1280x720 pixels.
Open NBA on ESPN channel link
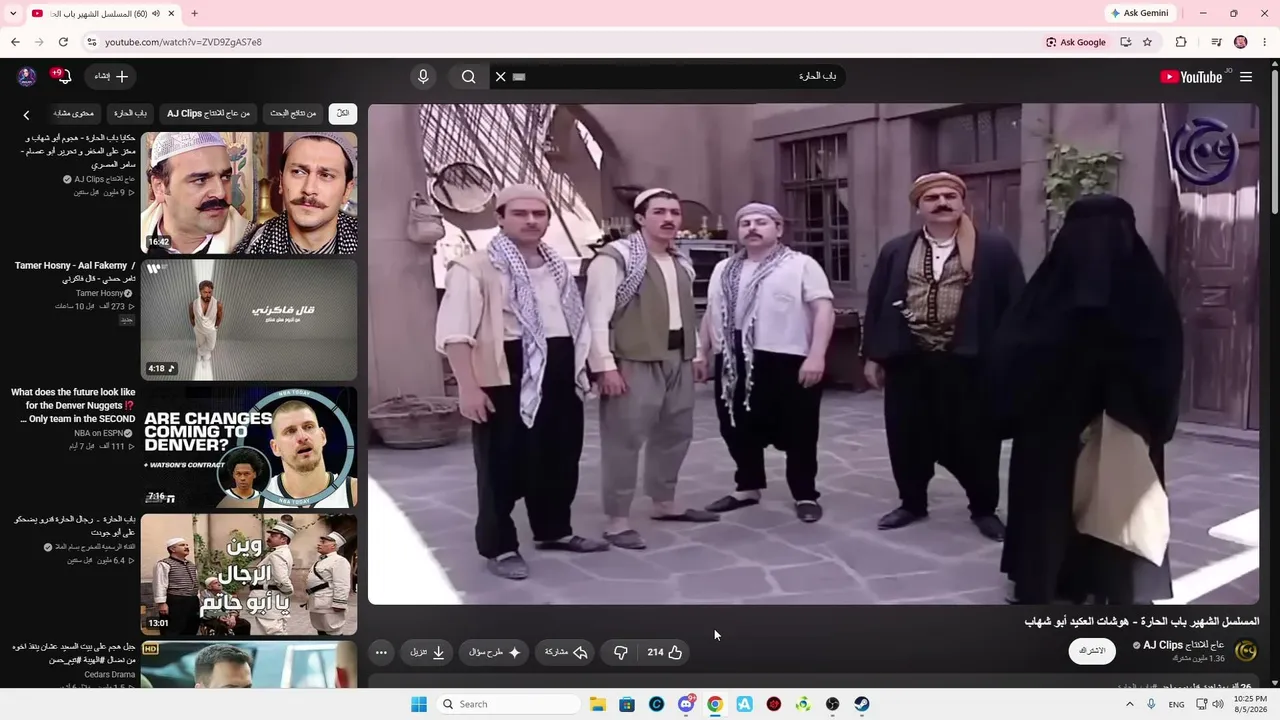pos(98,433)
